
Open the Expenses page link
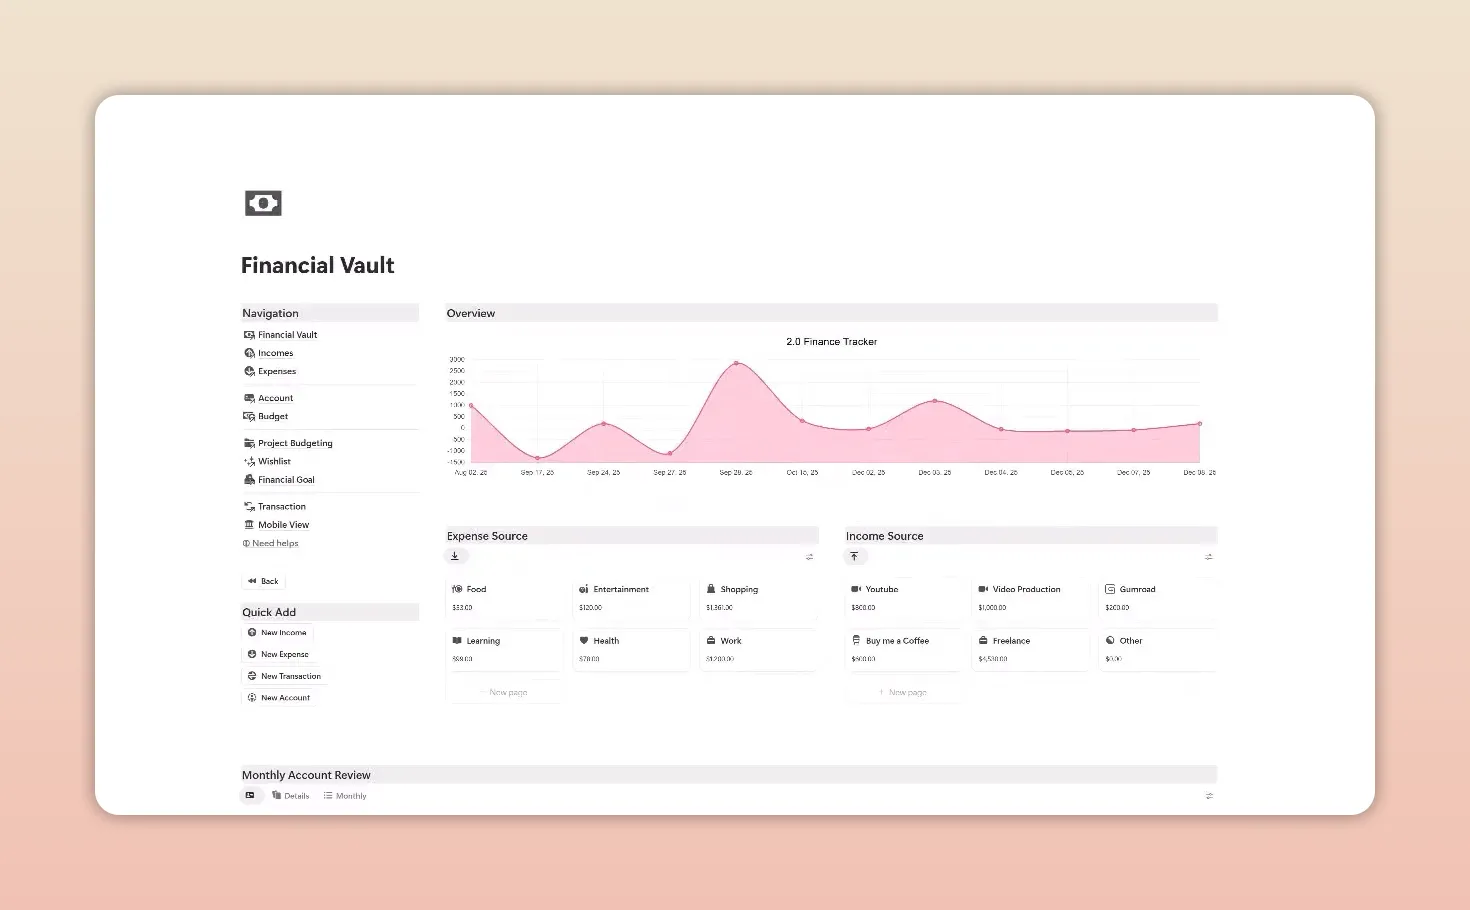click(x=270, y=371)
